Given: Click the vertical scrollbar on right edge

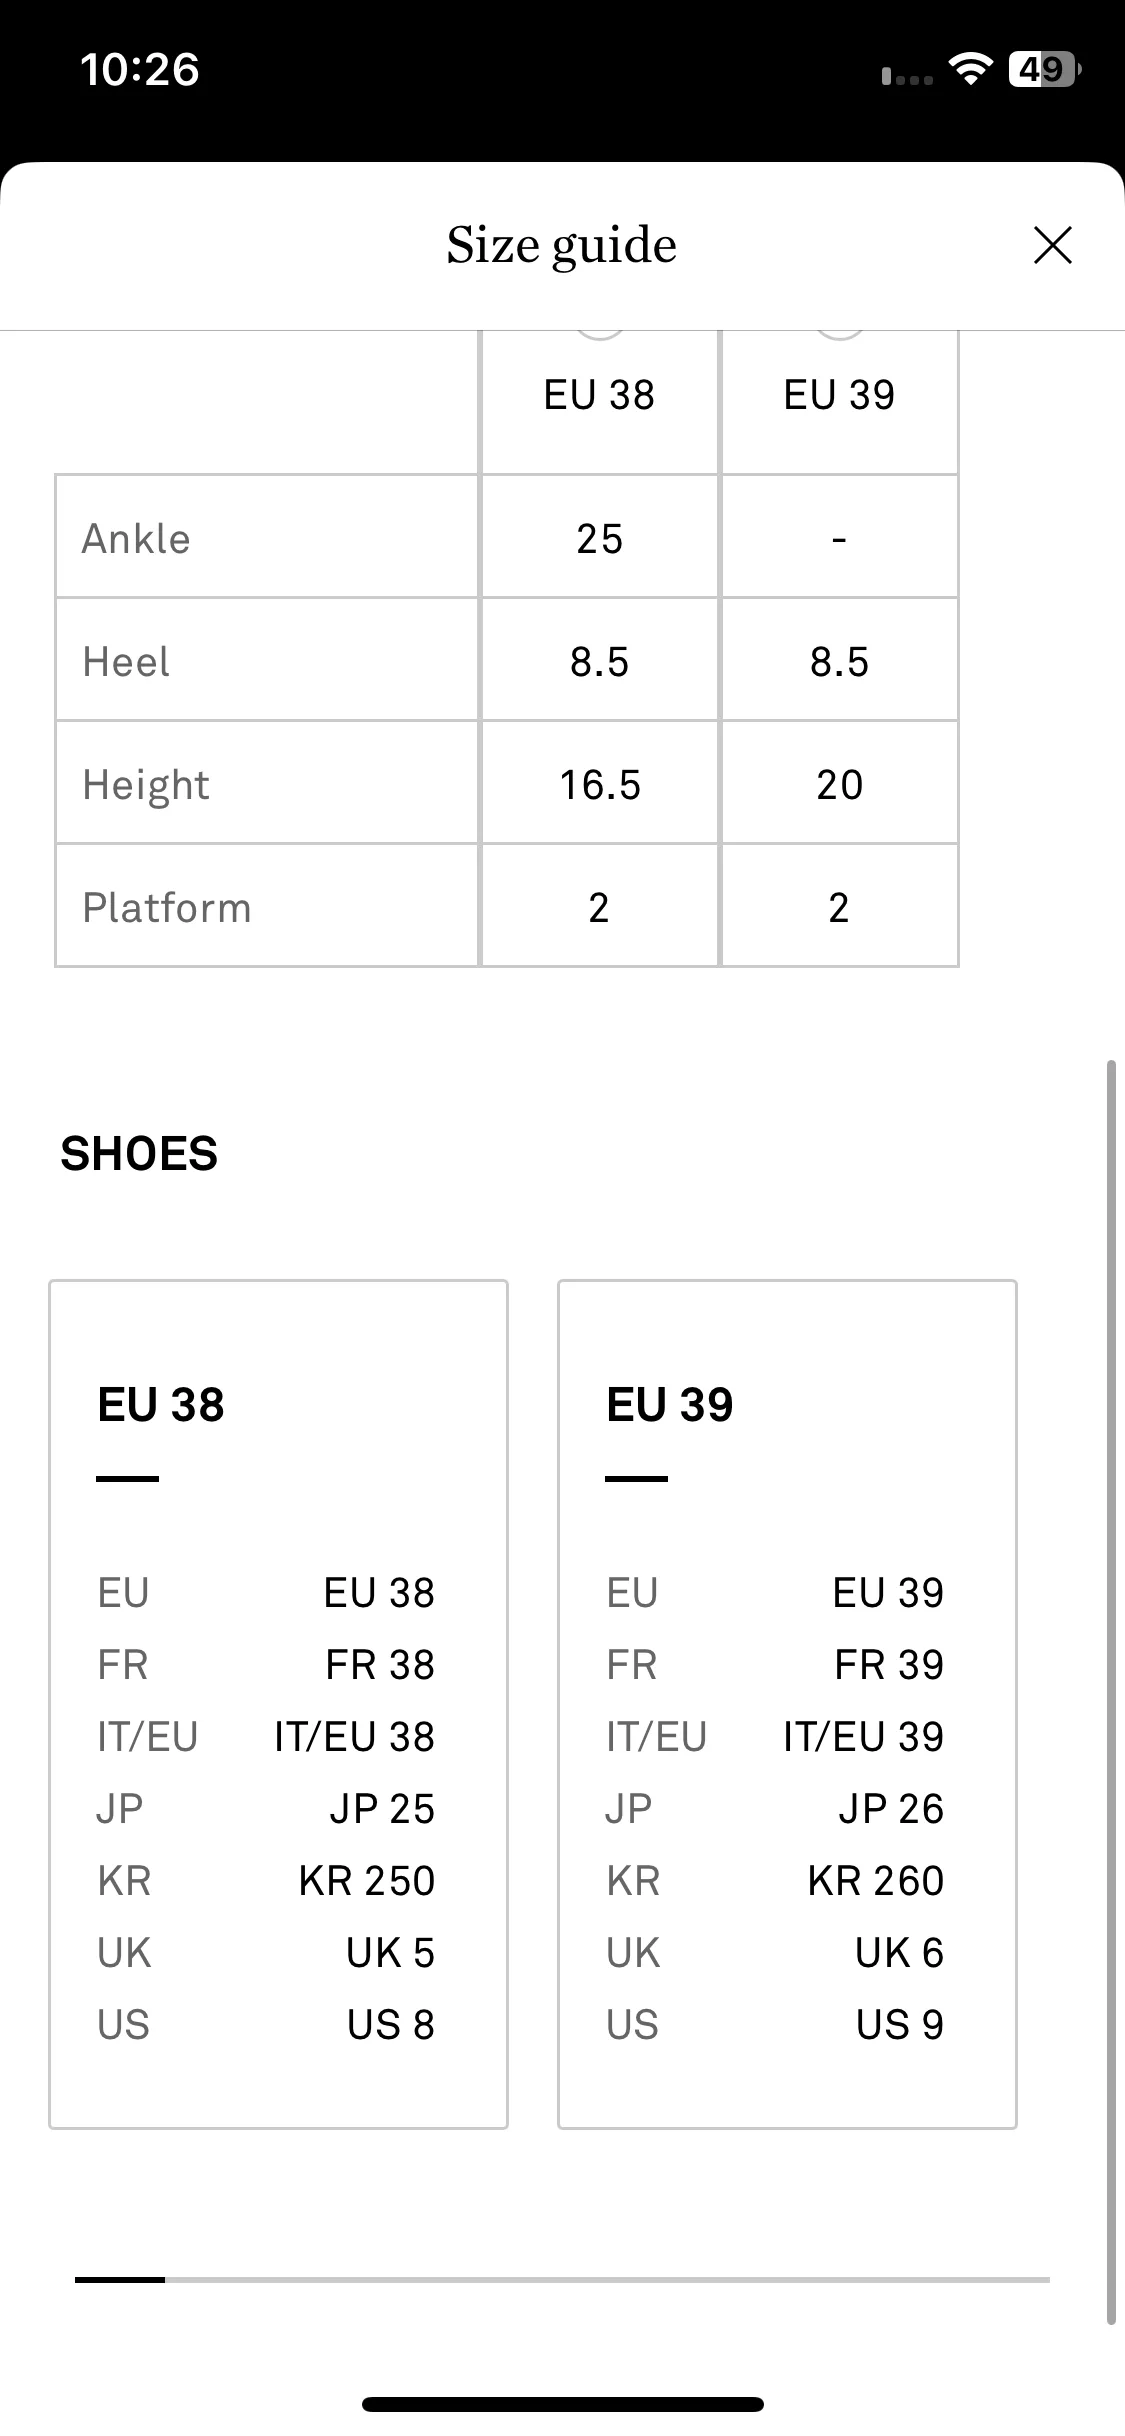Looking at the screenshot, I should [x=1111, y=1692].
